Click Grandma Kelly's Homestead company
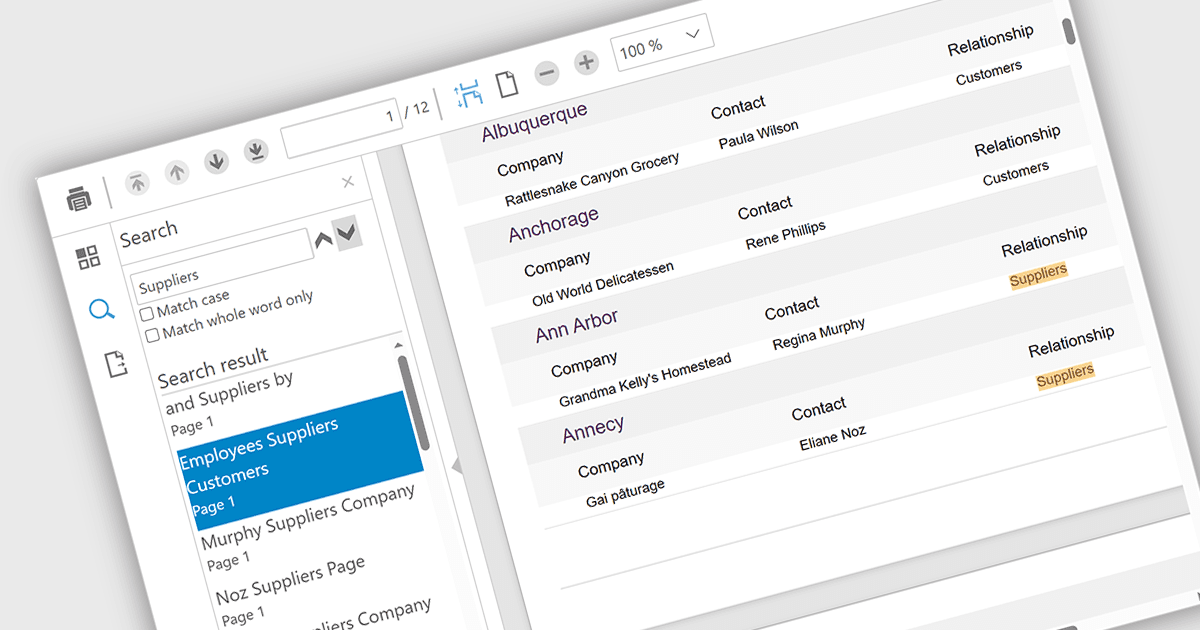 coord(645,381)
